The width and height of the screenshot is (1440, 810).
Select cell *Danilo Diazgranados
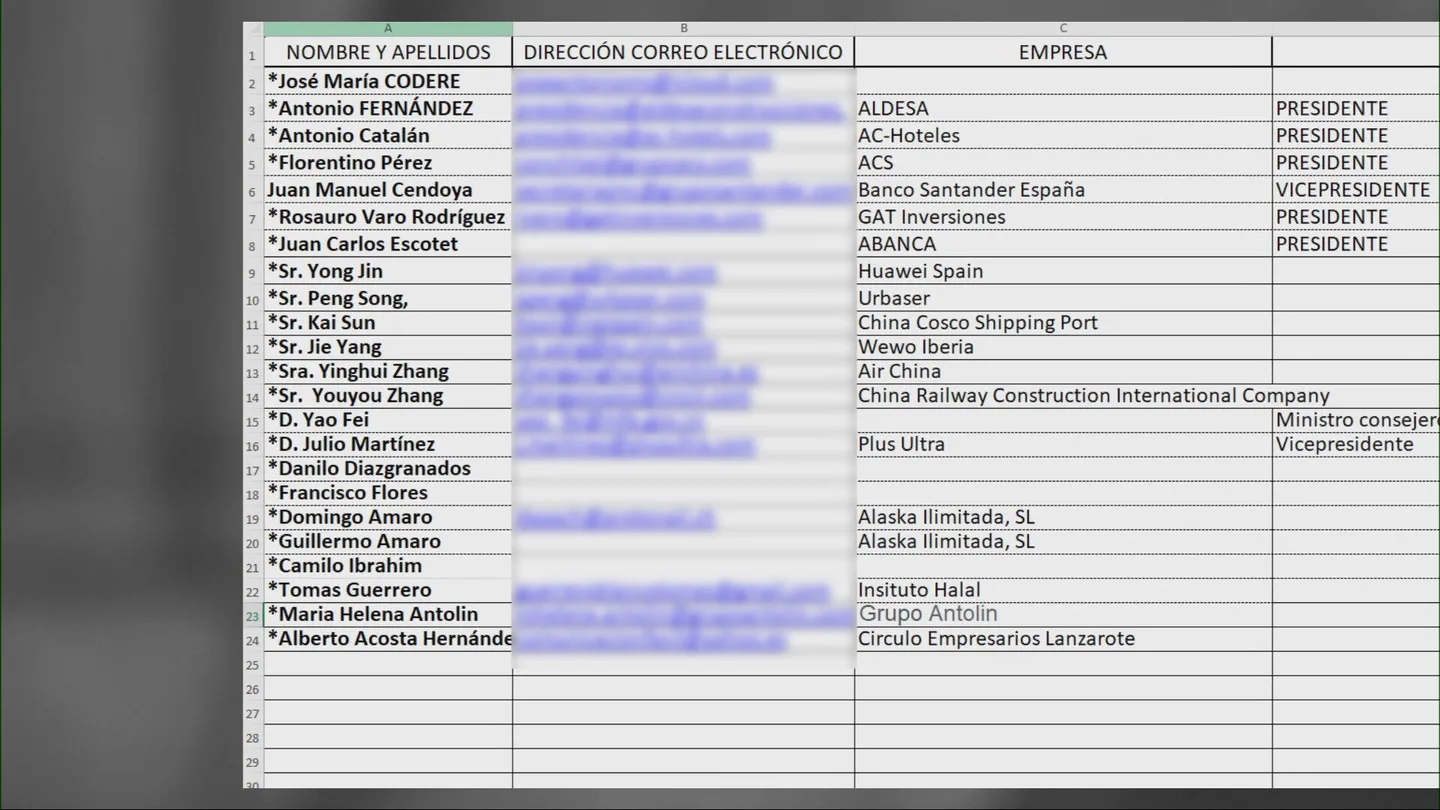click(388, 468)
